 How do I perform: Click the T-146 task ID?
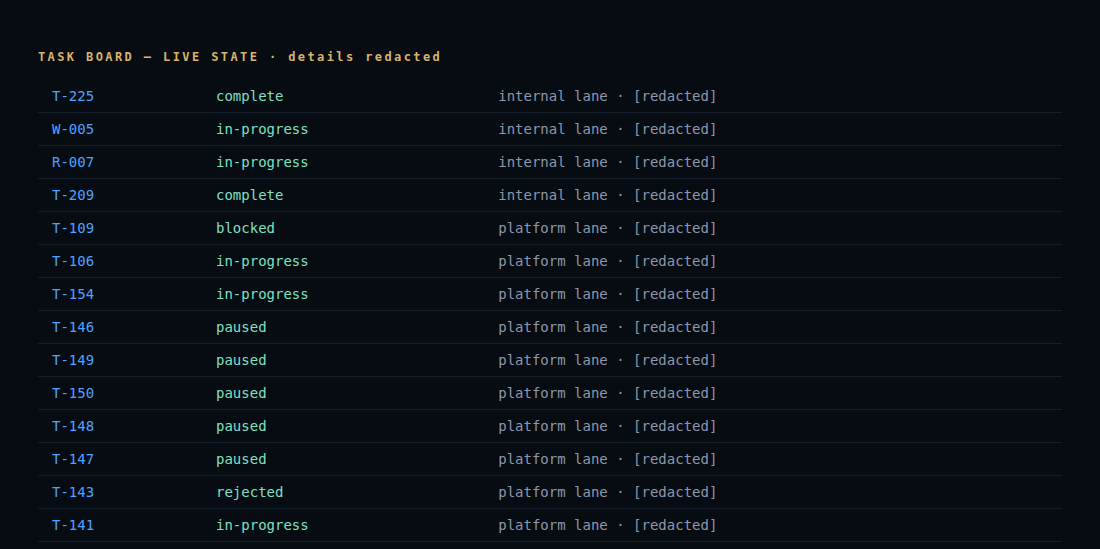click(73, 327)
